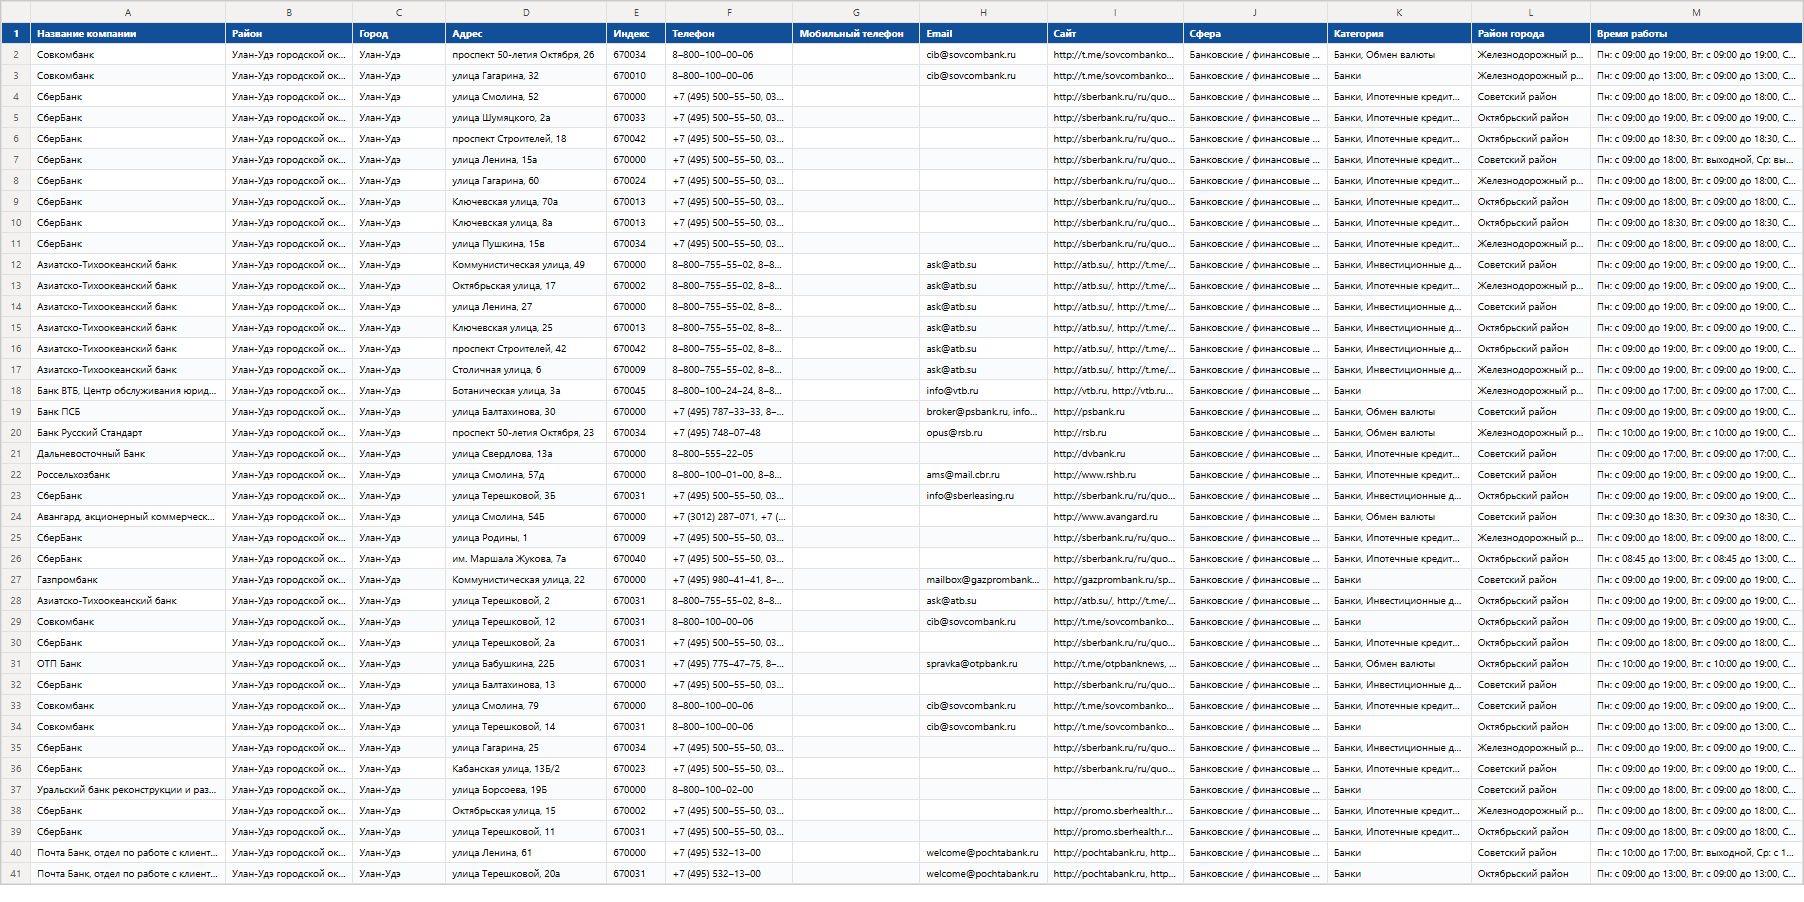
Task: Select the email cell 'opus@rsb.ru'
Action: coord(983,433)
